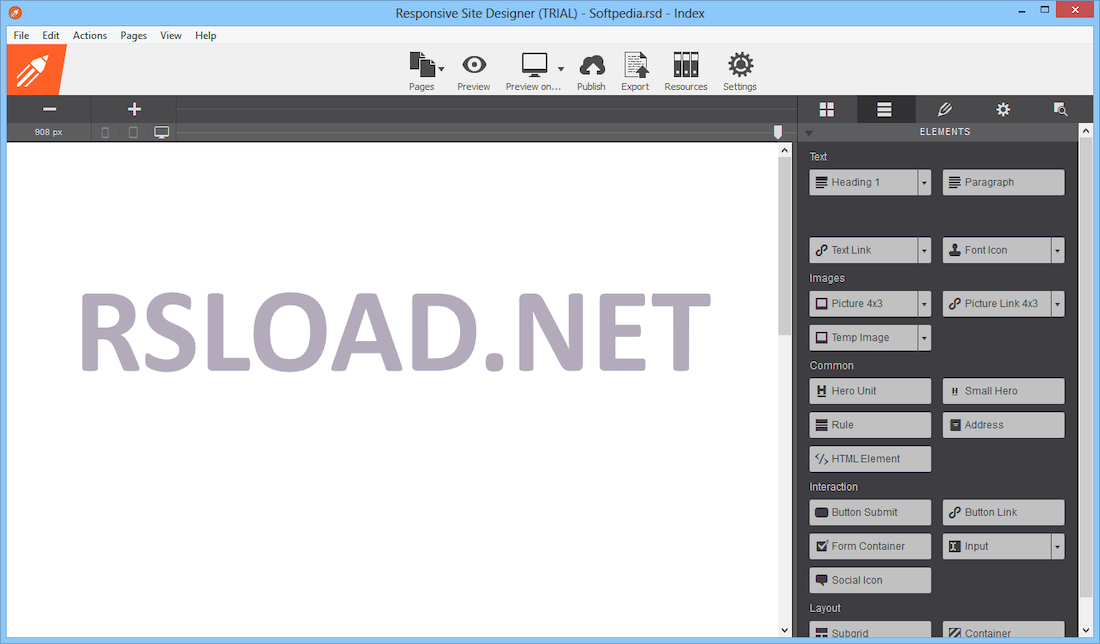Open the Pages toolbar icon
This screenshot has width=1100, height=644.
click(x=422, y=65)
